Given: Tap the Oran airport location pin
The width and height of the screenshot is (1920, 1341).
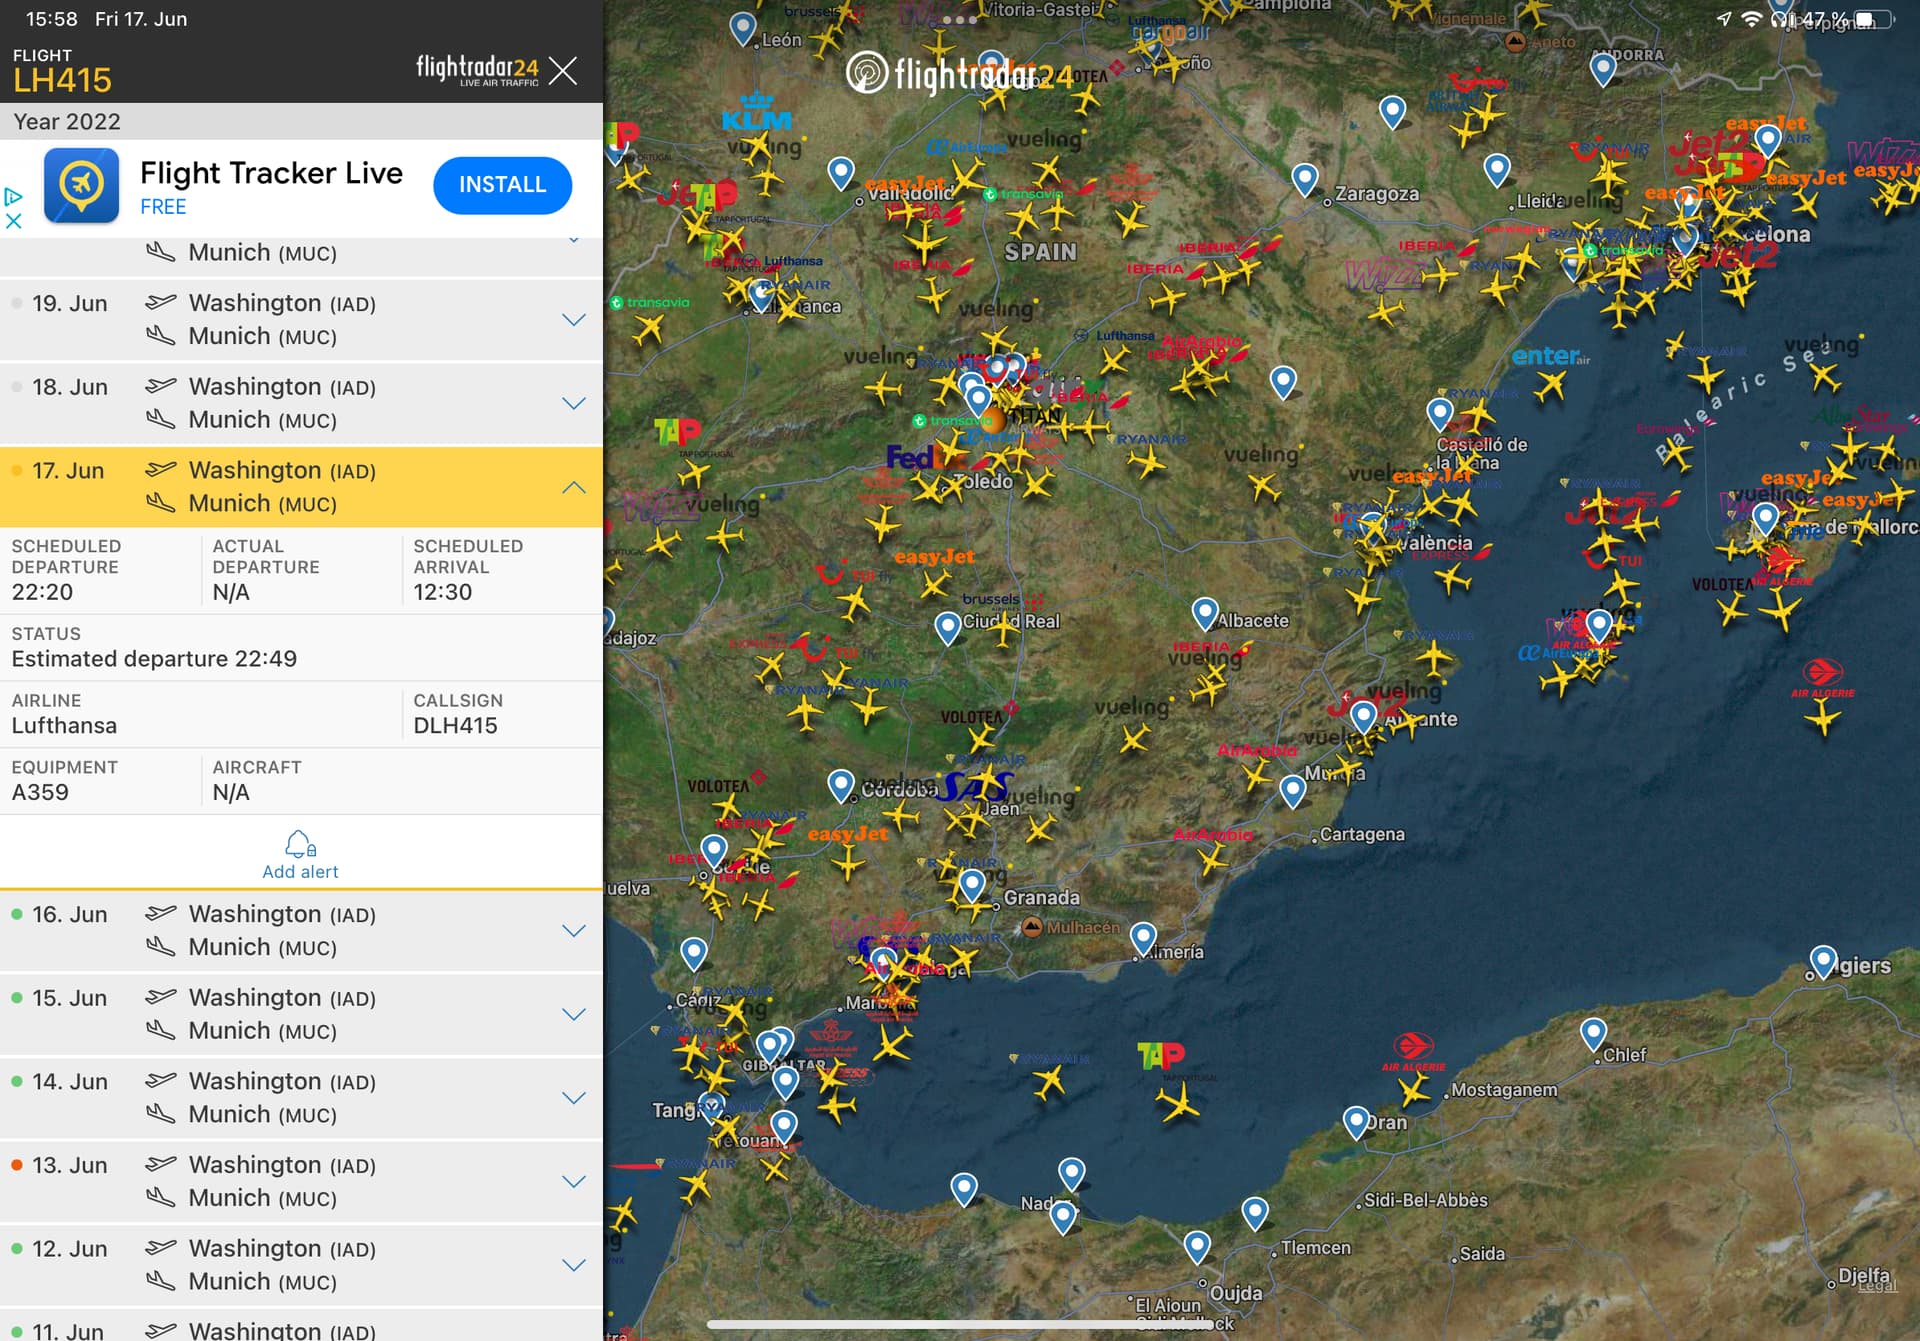Looking at the screenshot, I should click(x=1356, y=1120).
